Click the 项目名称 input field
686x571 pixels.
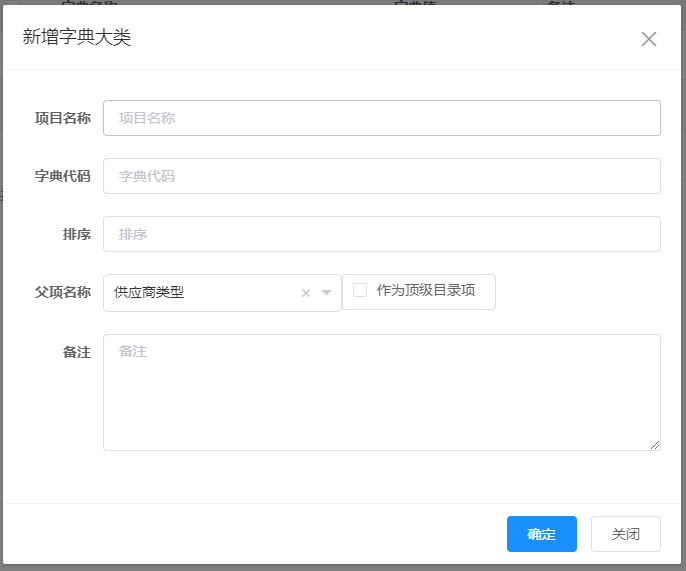382,118
